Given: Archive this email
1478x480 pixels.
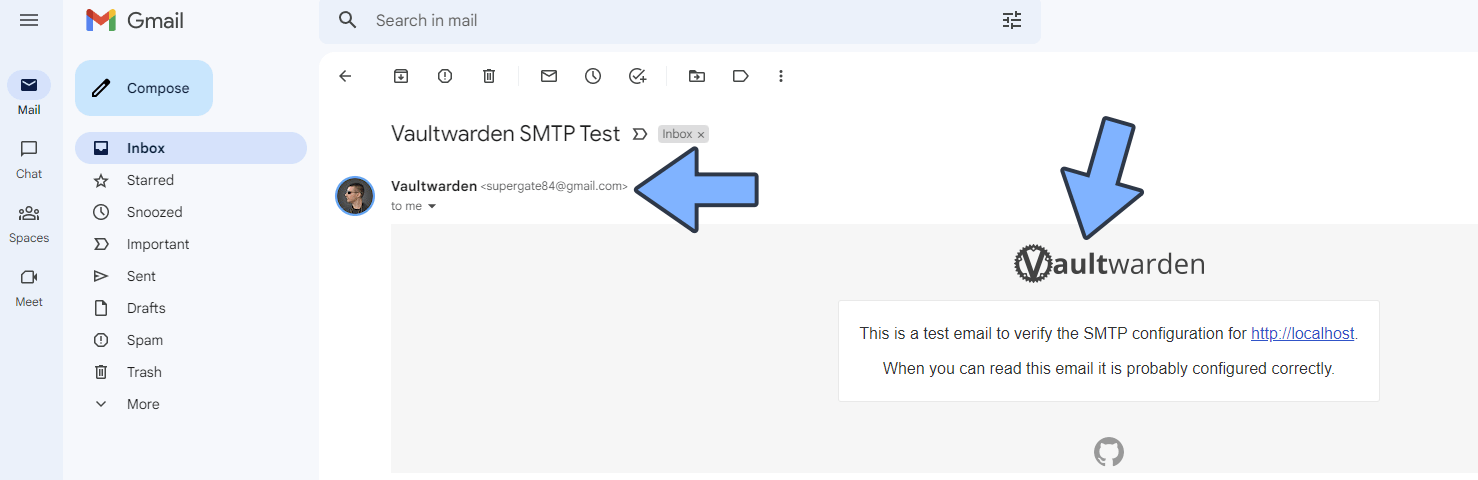Looking at the screenshot, I should (401, 76).
